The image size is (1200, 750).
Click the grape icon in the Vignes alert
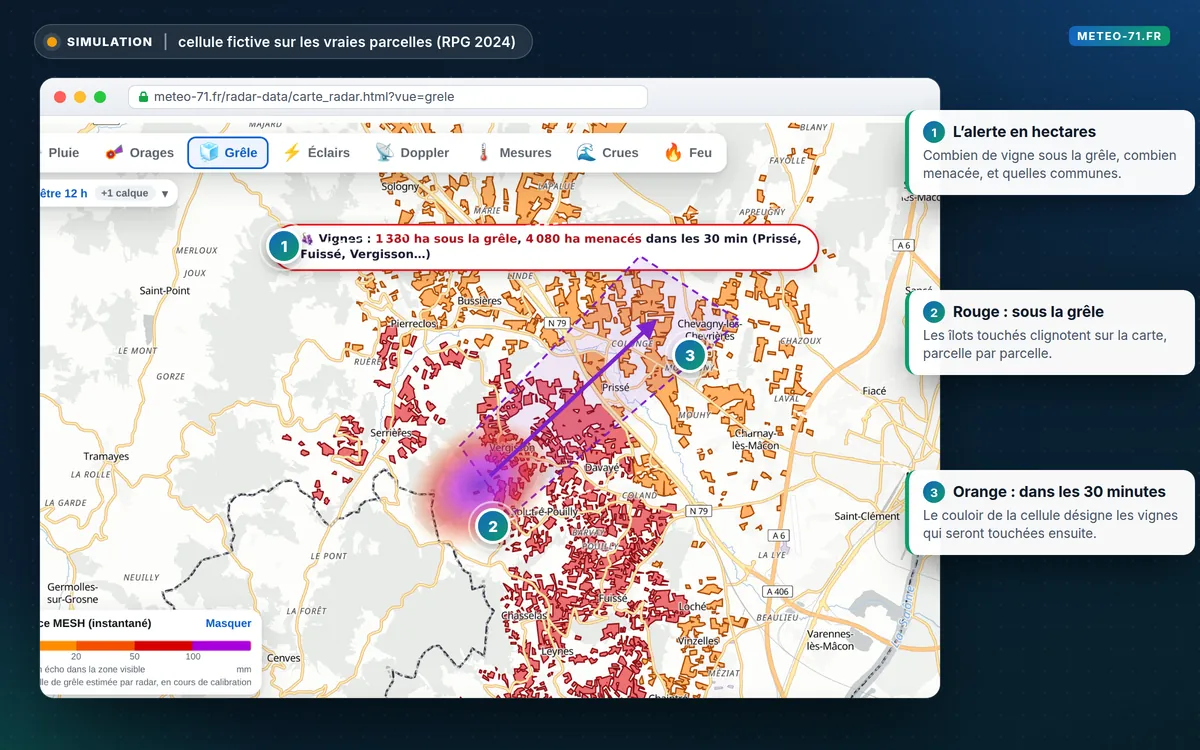click(307, 239)
